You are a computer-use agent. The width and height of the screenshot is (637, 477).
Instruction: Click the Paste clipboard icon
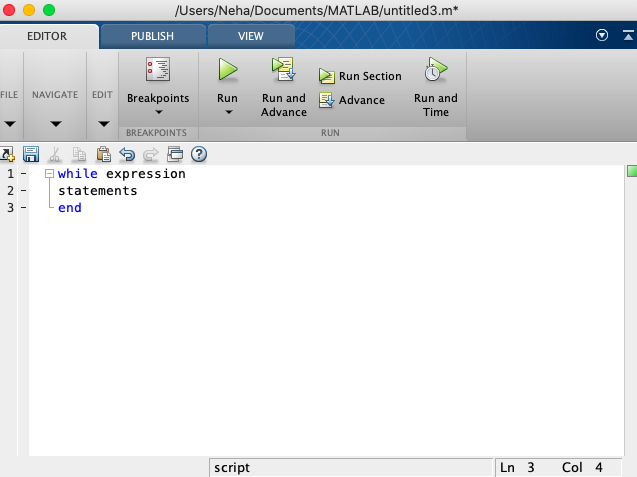coord(103,154)
